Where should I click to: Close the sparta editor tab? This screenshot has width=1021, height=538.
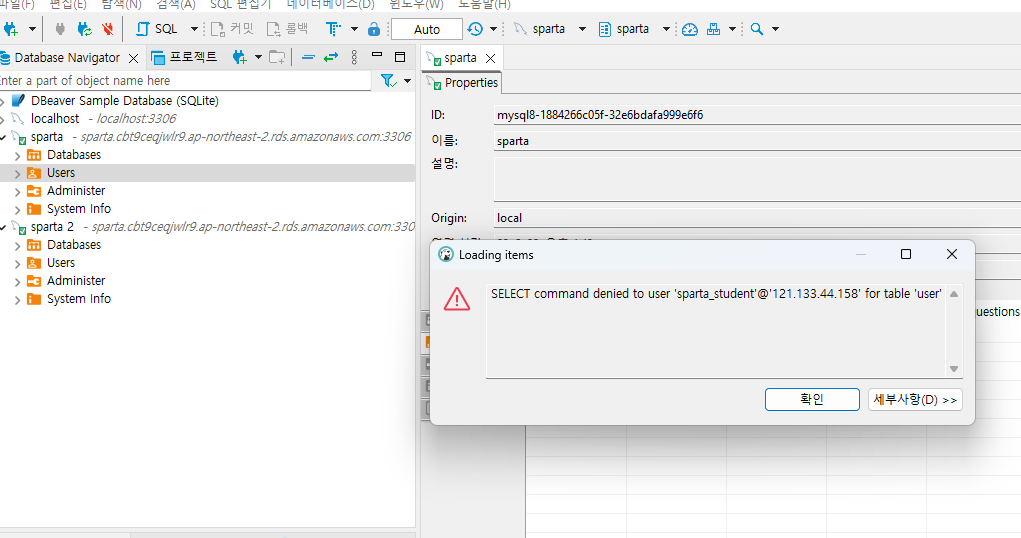tap(490, 59)
